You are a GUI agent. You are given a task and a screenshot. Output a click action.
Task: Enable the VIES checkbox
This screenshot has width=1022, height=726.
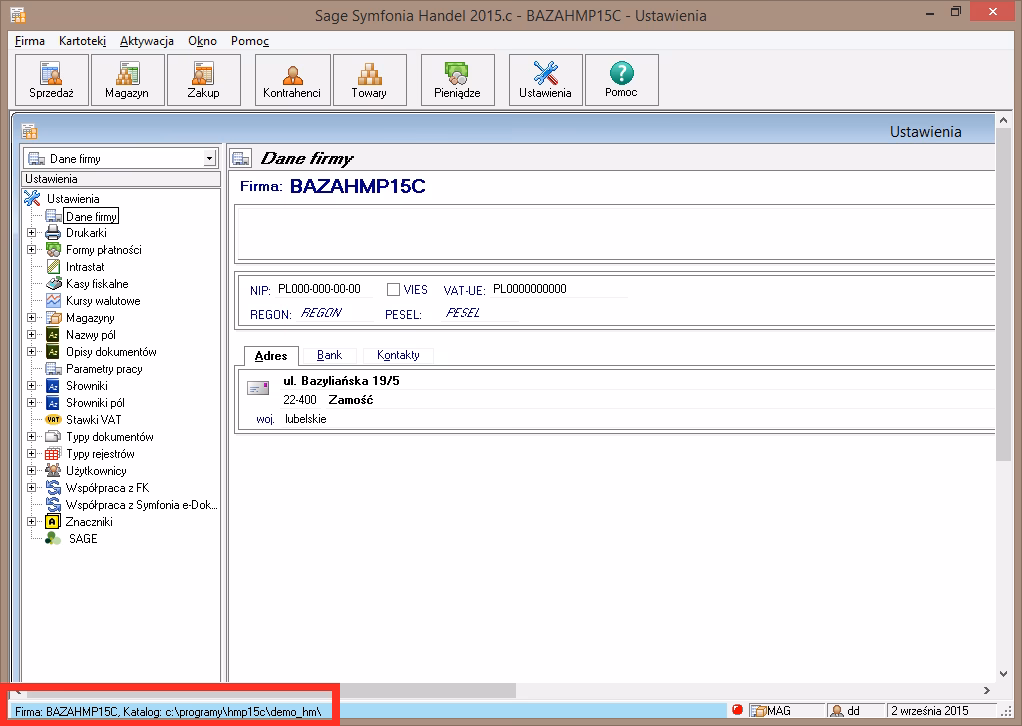pos(394,290)
